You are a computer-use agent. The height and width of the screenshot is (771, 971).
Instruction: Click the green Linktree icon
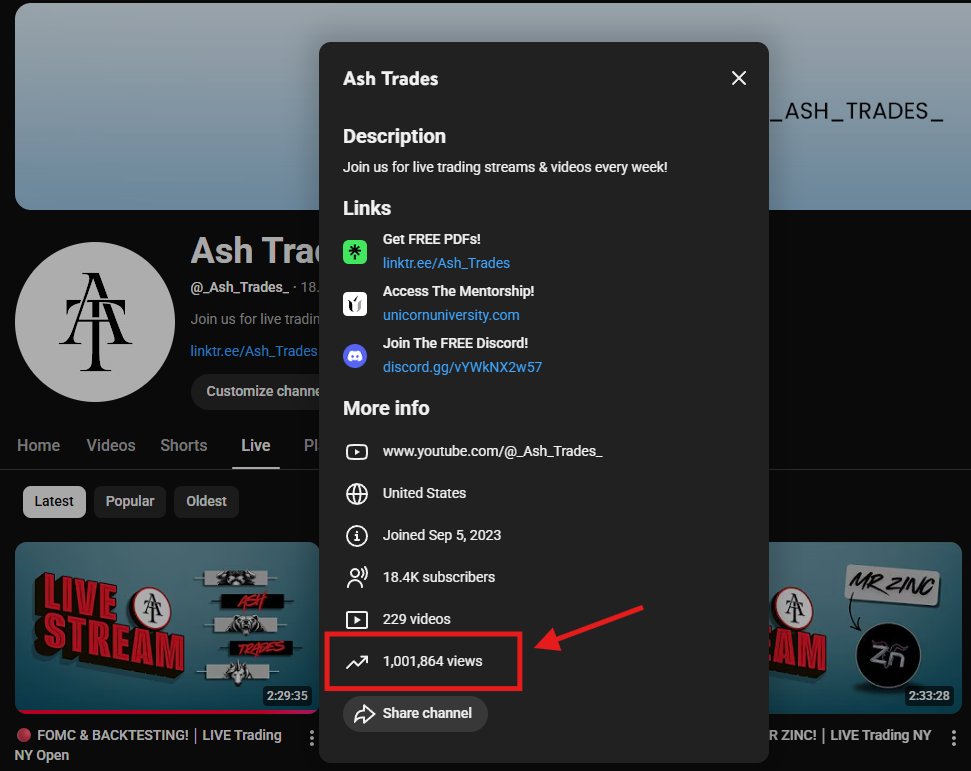355,251
